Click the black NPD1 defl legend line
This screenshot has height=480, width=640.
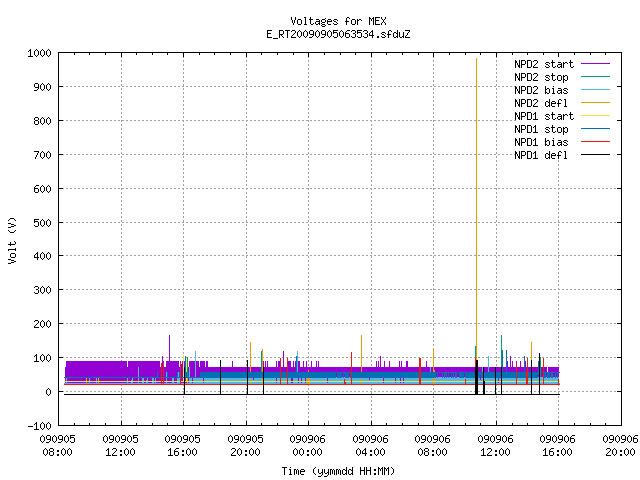pos(595,155)
